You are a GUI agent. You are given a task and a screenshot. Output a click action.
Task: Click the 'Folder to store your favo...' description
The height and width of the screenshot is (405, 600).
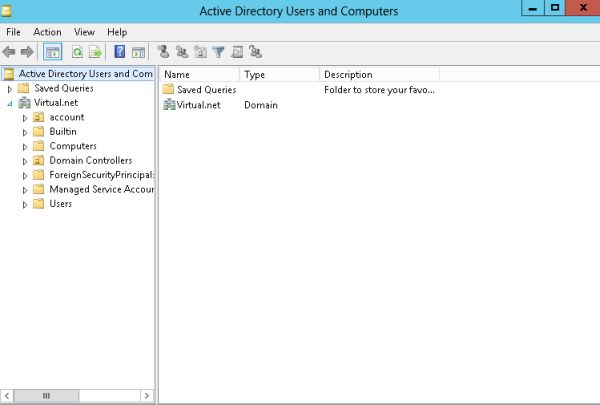pos(379,90)
